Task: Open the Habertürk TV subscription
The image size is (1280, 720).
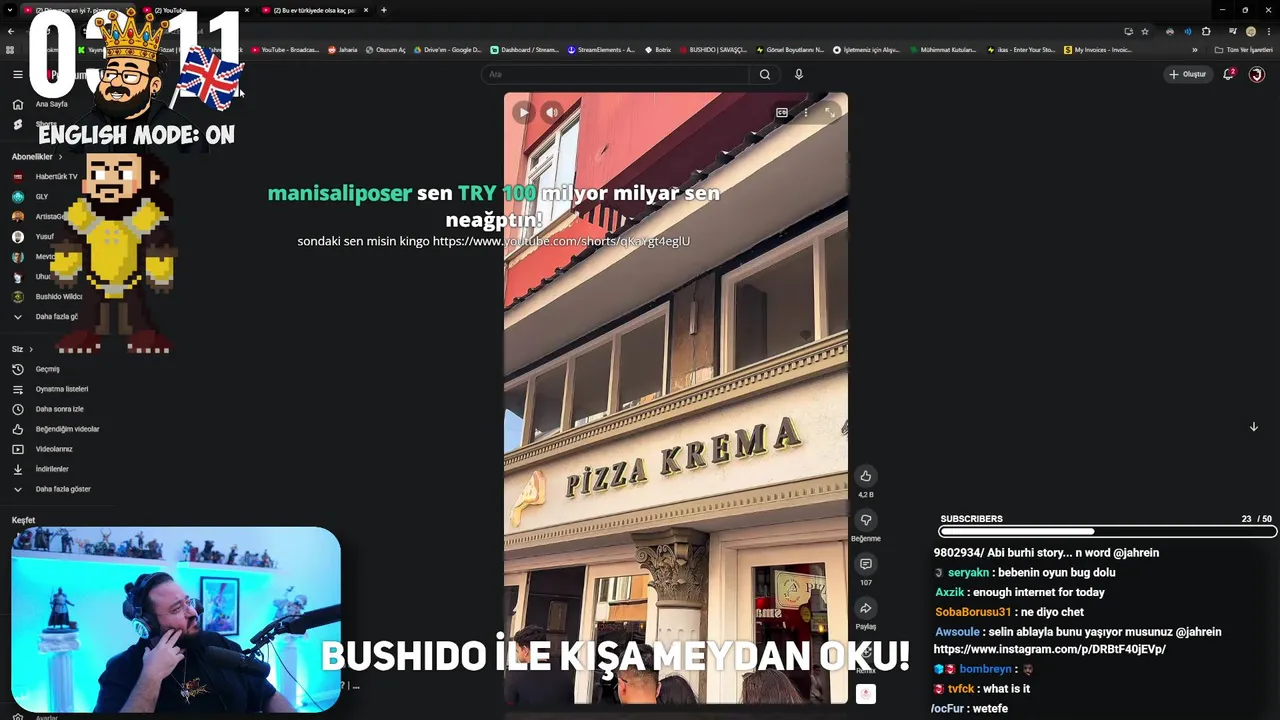Action: (x=45, y=176)
